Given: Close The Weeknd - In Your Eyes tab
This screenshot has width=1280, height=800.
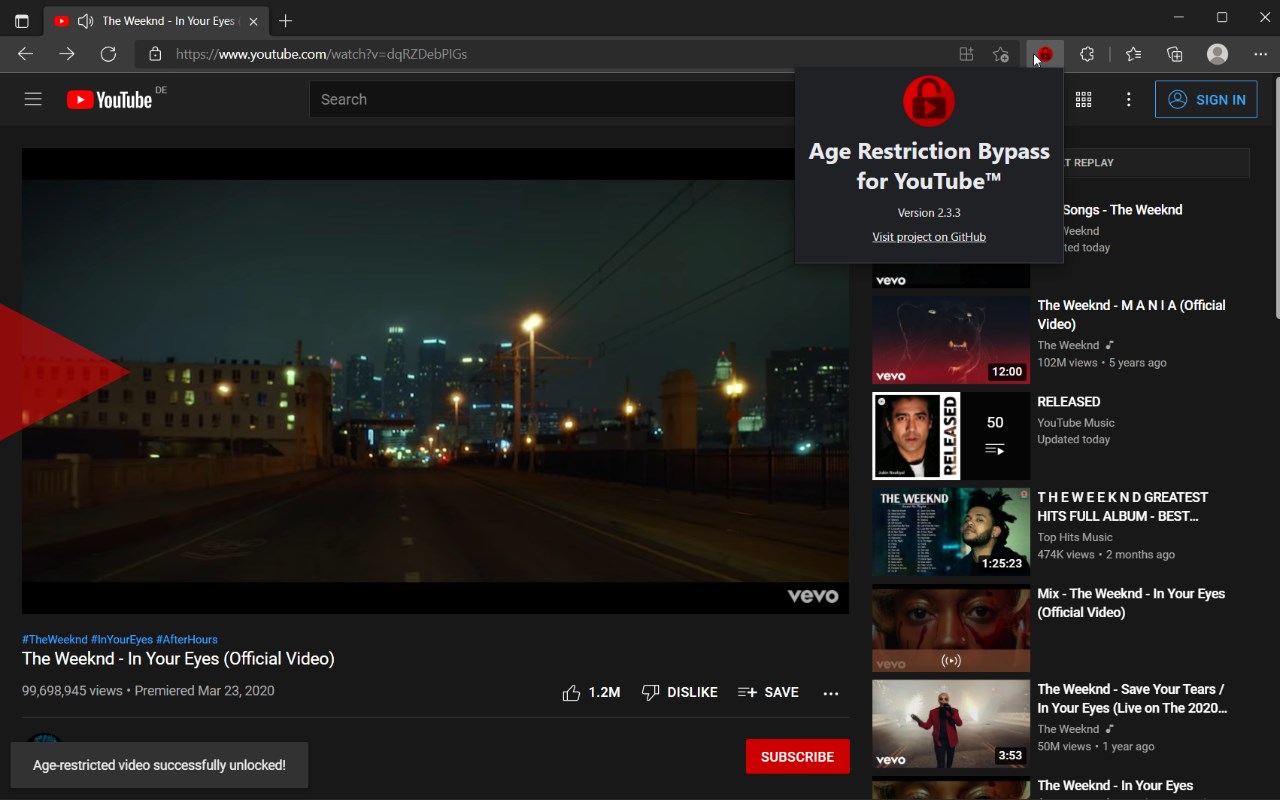Looking at the screenshot, I should pyautogui.click(x=253, y=21).
